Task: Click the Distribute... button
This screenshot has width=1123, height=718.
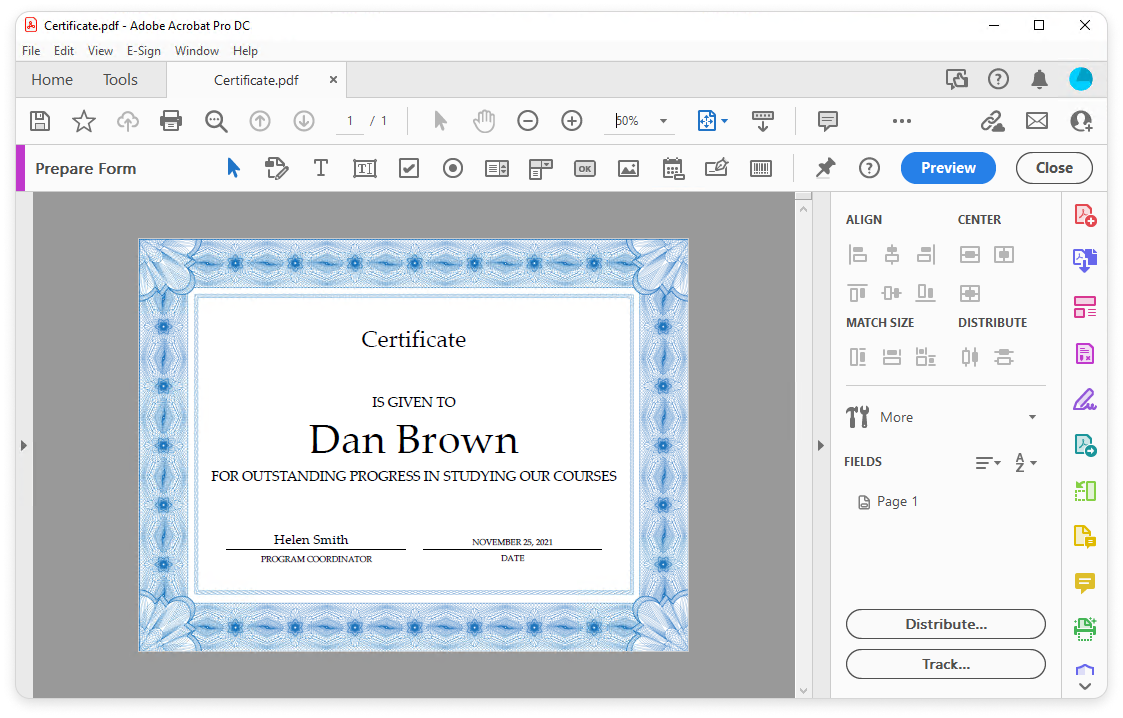Action: [x=945, y=624]
